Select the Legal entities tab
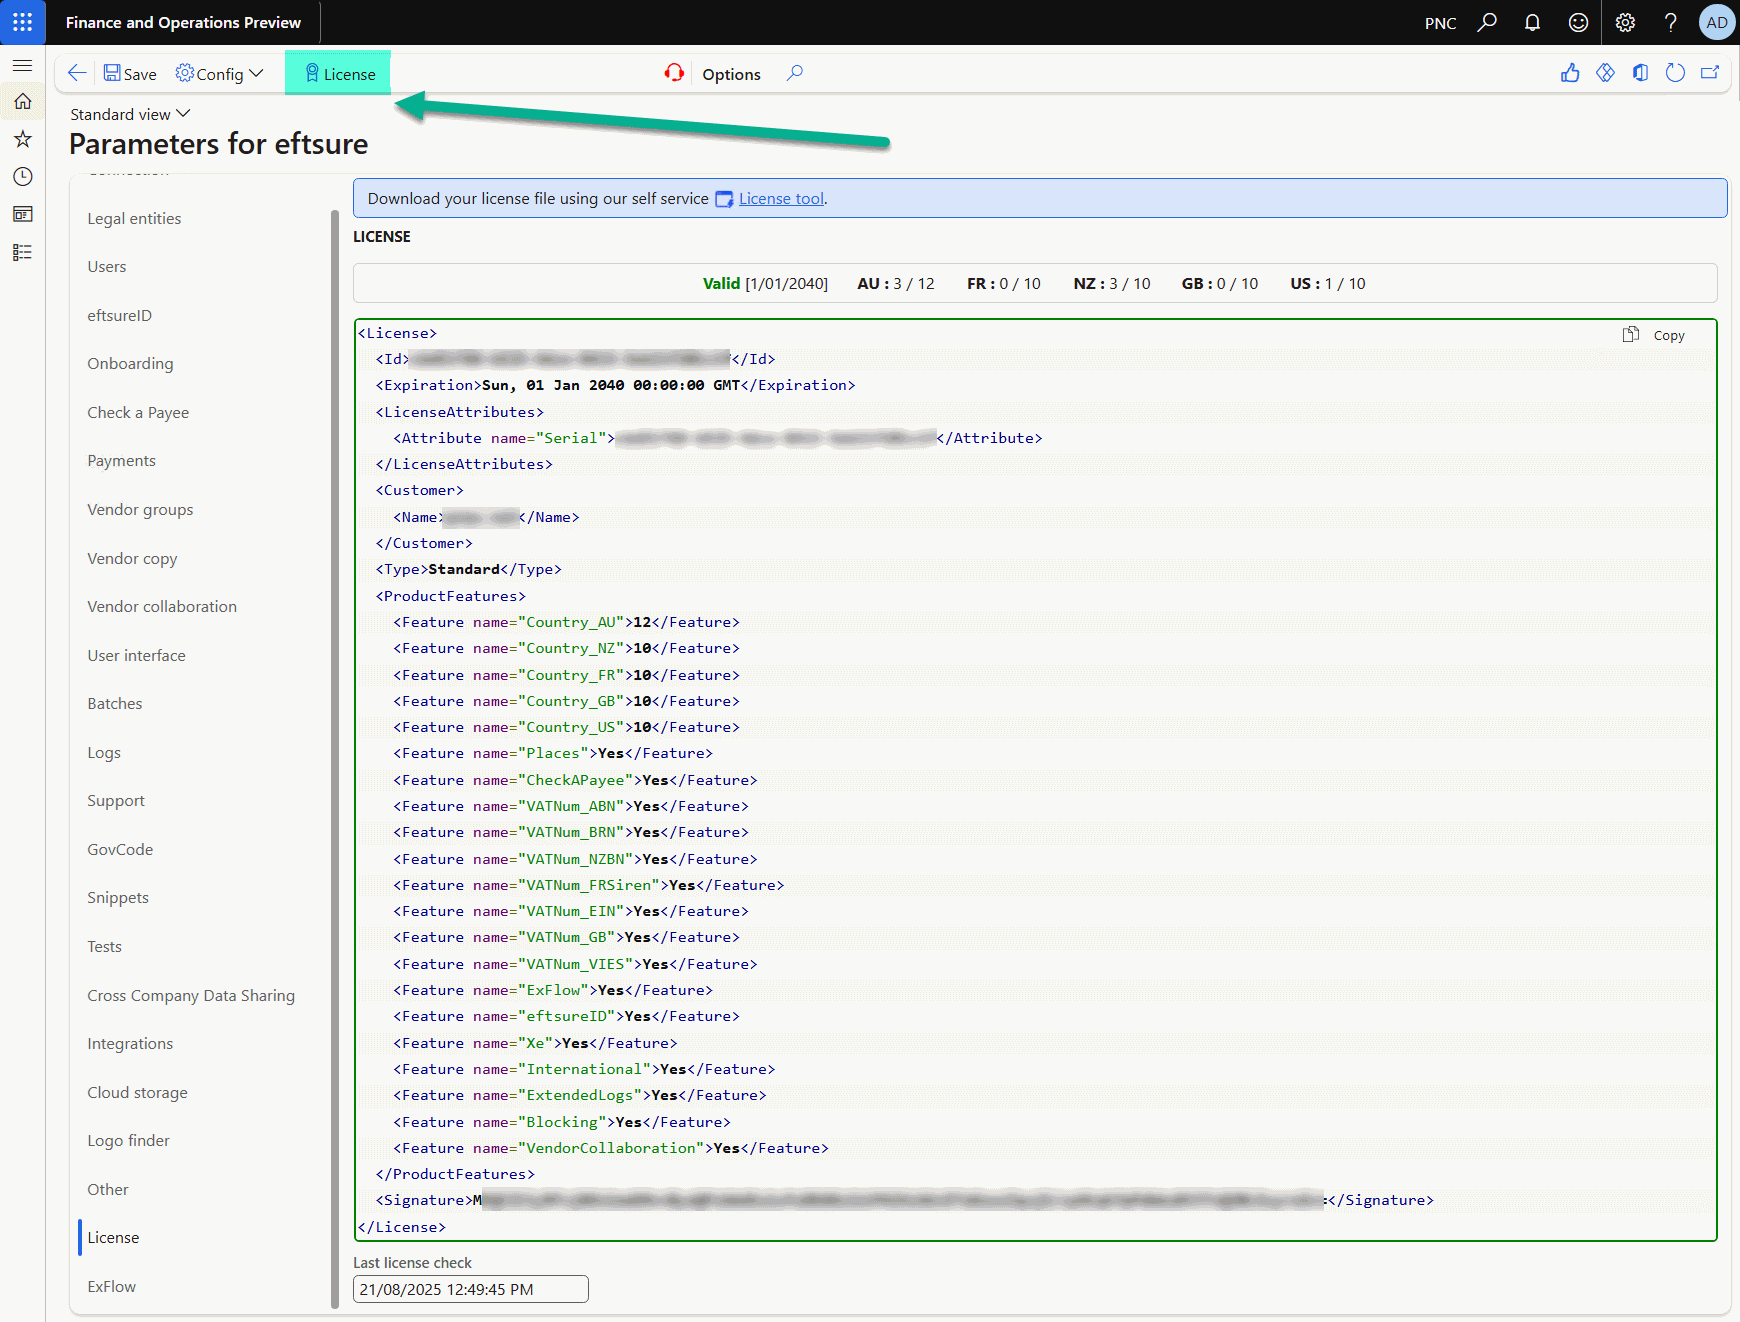 click(134, 218)
